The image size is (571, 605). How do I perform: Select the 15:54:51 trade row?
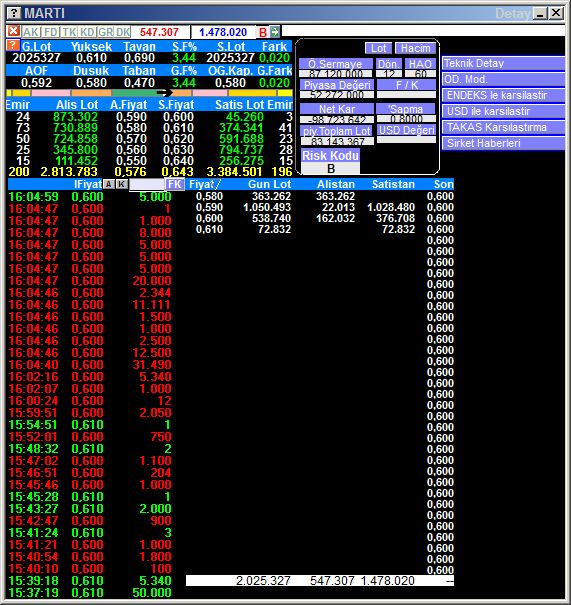pos(90,425)
